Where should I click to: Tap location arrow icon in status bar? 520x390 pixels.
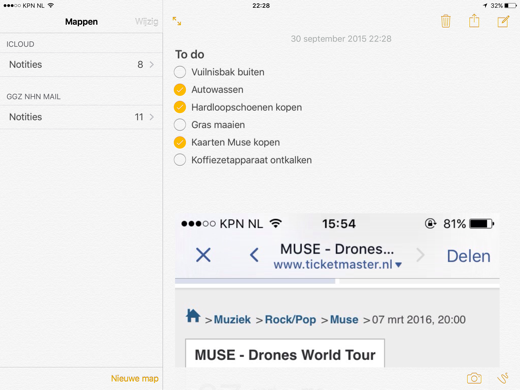[x=485, y=6]
